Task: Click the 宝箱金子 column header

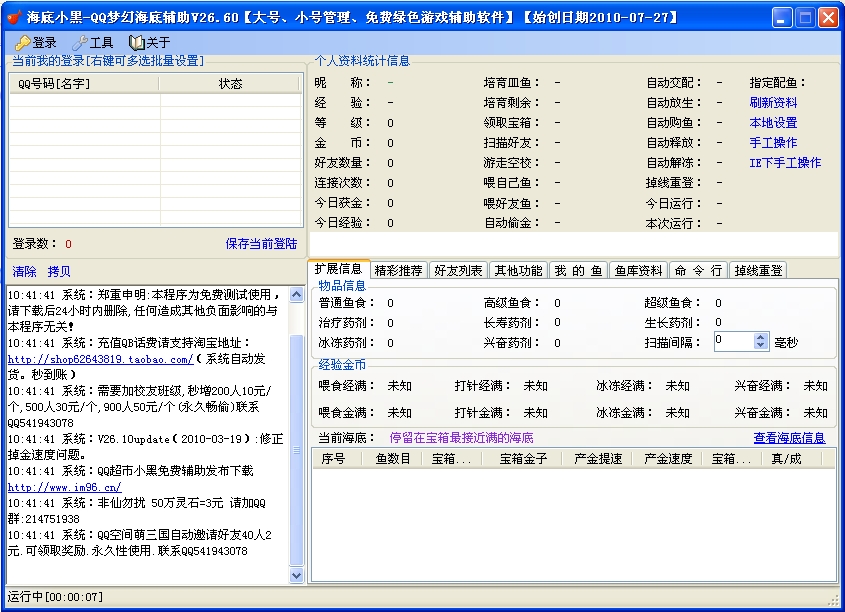Action: 523,459
